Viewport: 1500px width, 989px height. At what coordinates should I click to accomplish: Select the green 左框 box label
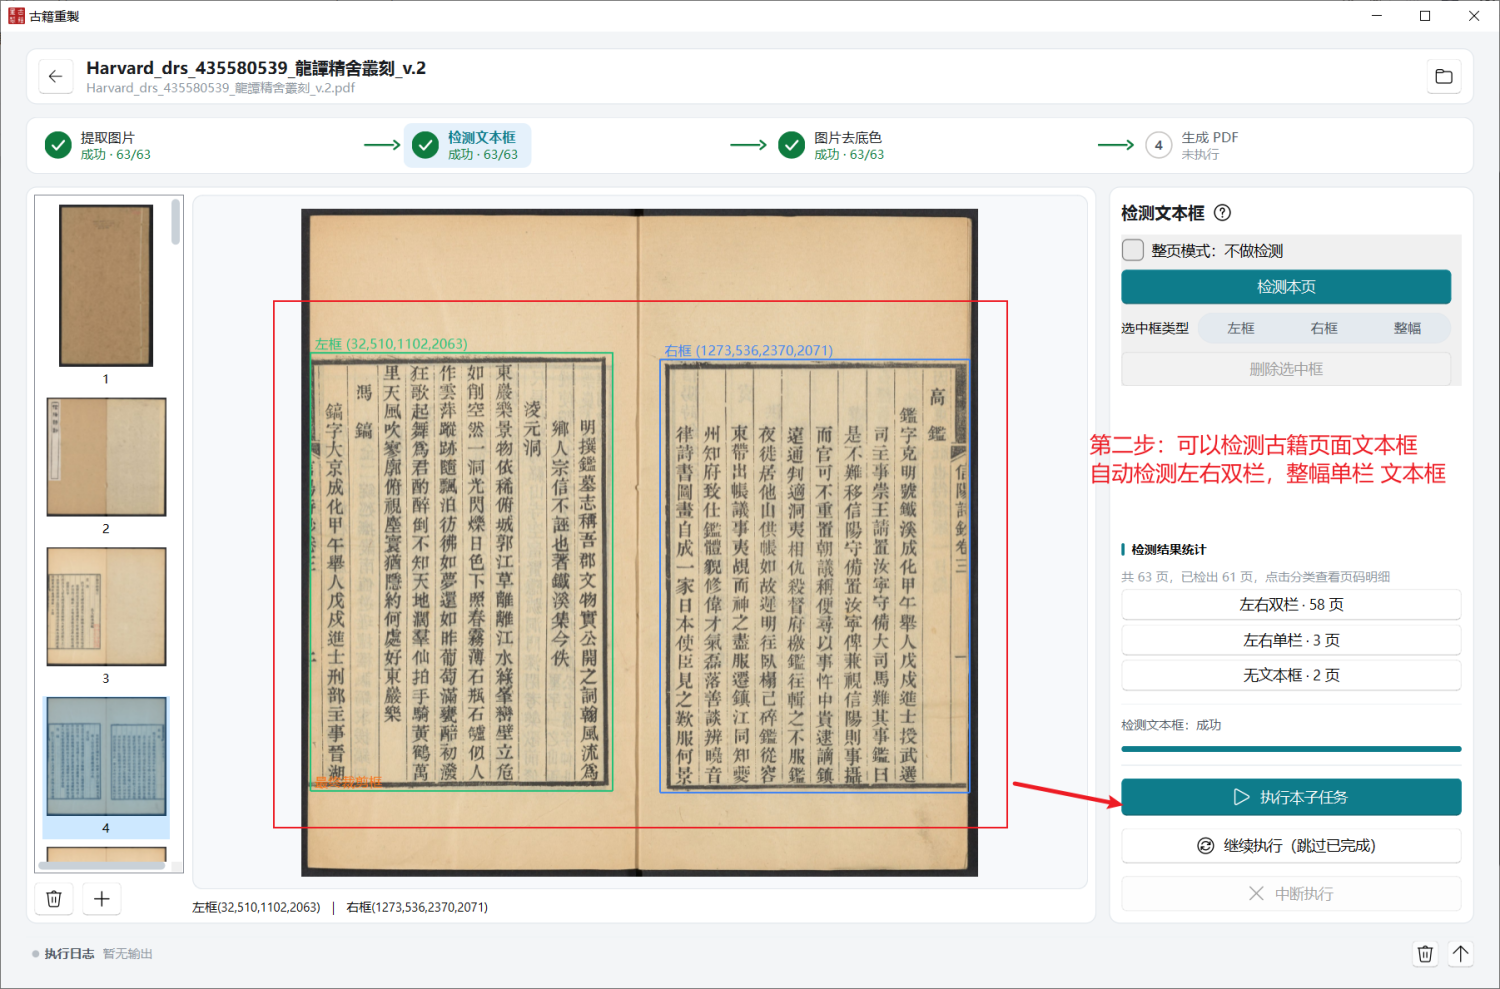coord(391,344)
